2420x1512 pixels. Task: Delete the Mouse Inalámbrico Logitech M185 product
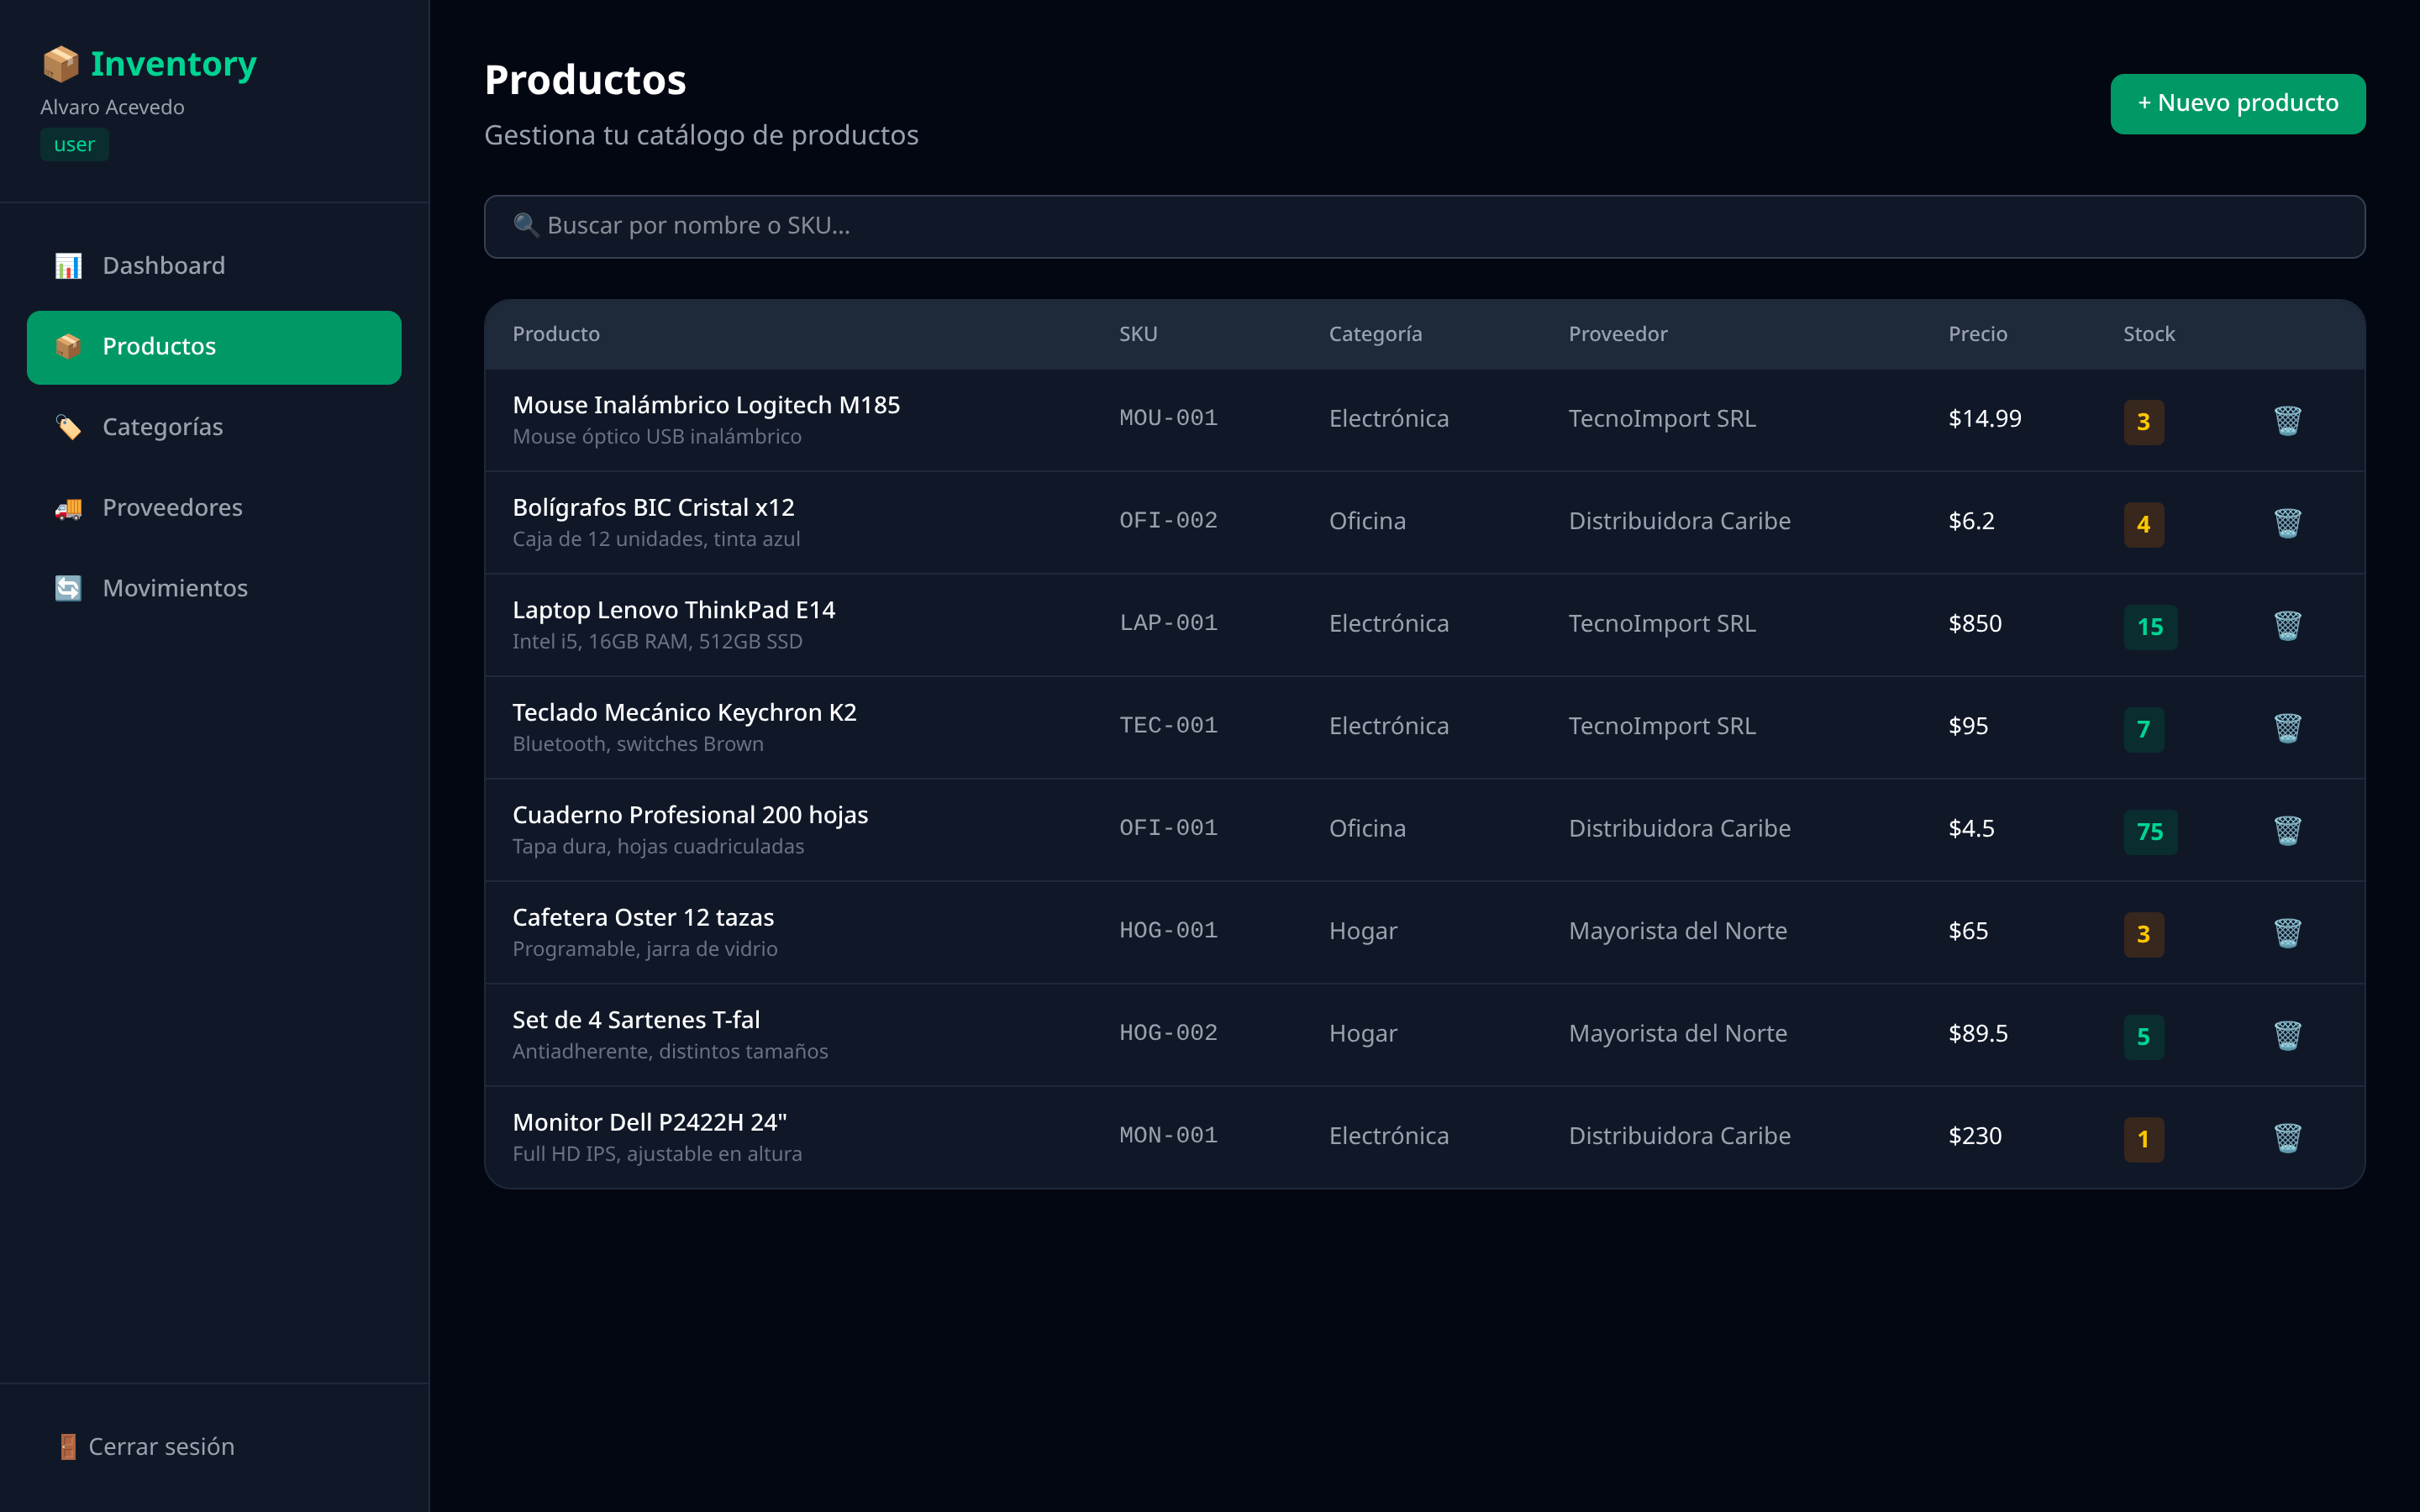click(2287, 420)
